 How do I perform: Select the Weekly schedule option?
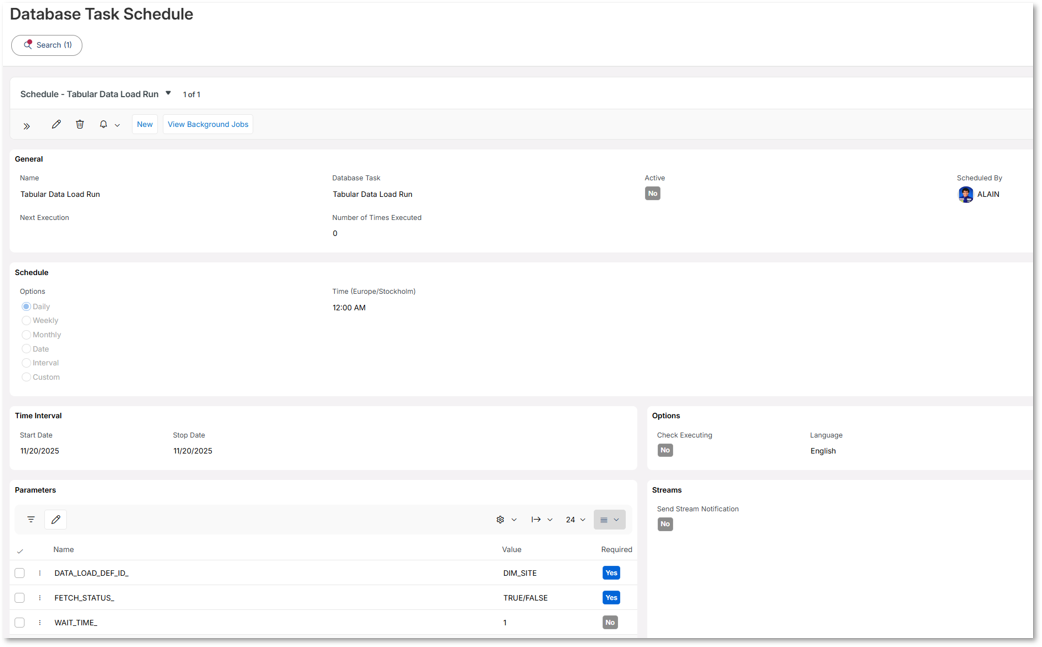[27, 320]
